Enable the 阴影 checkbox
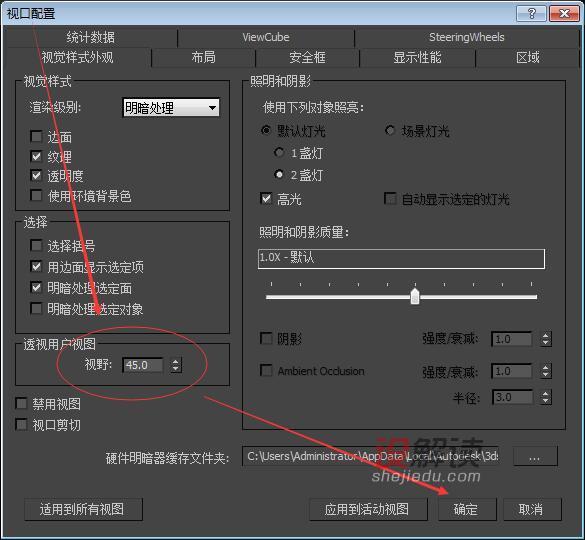 (266, 338)
